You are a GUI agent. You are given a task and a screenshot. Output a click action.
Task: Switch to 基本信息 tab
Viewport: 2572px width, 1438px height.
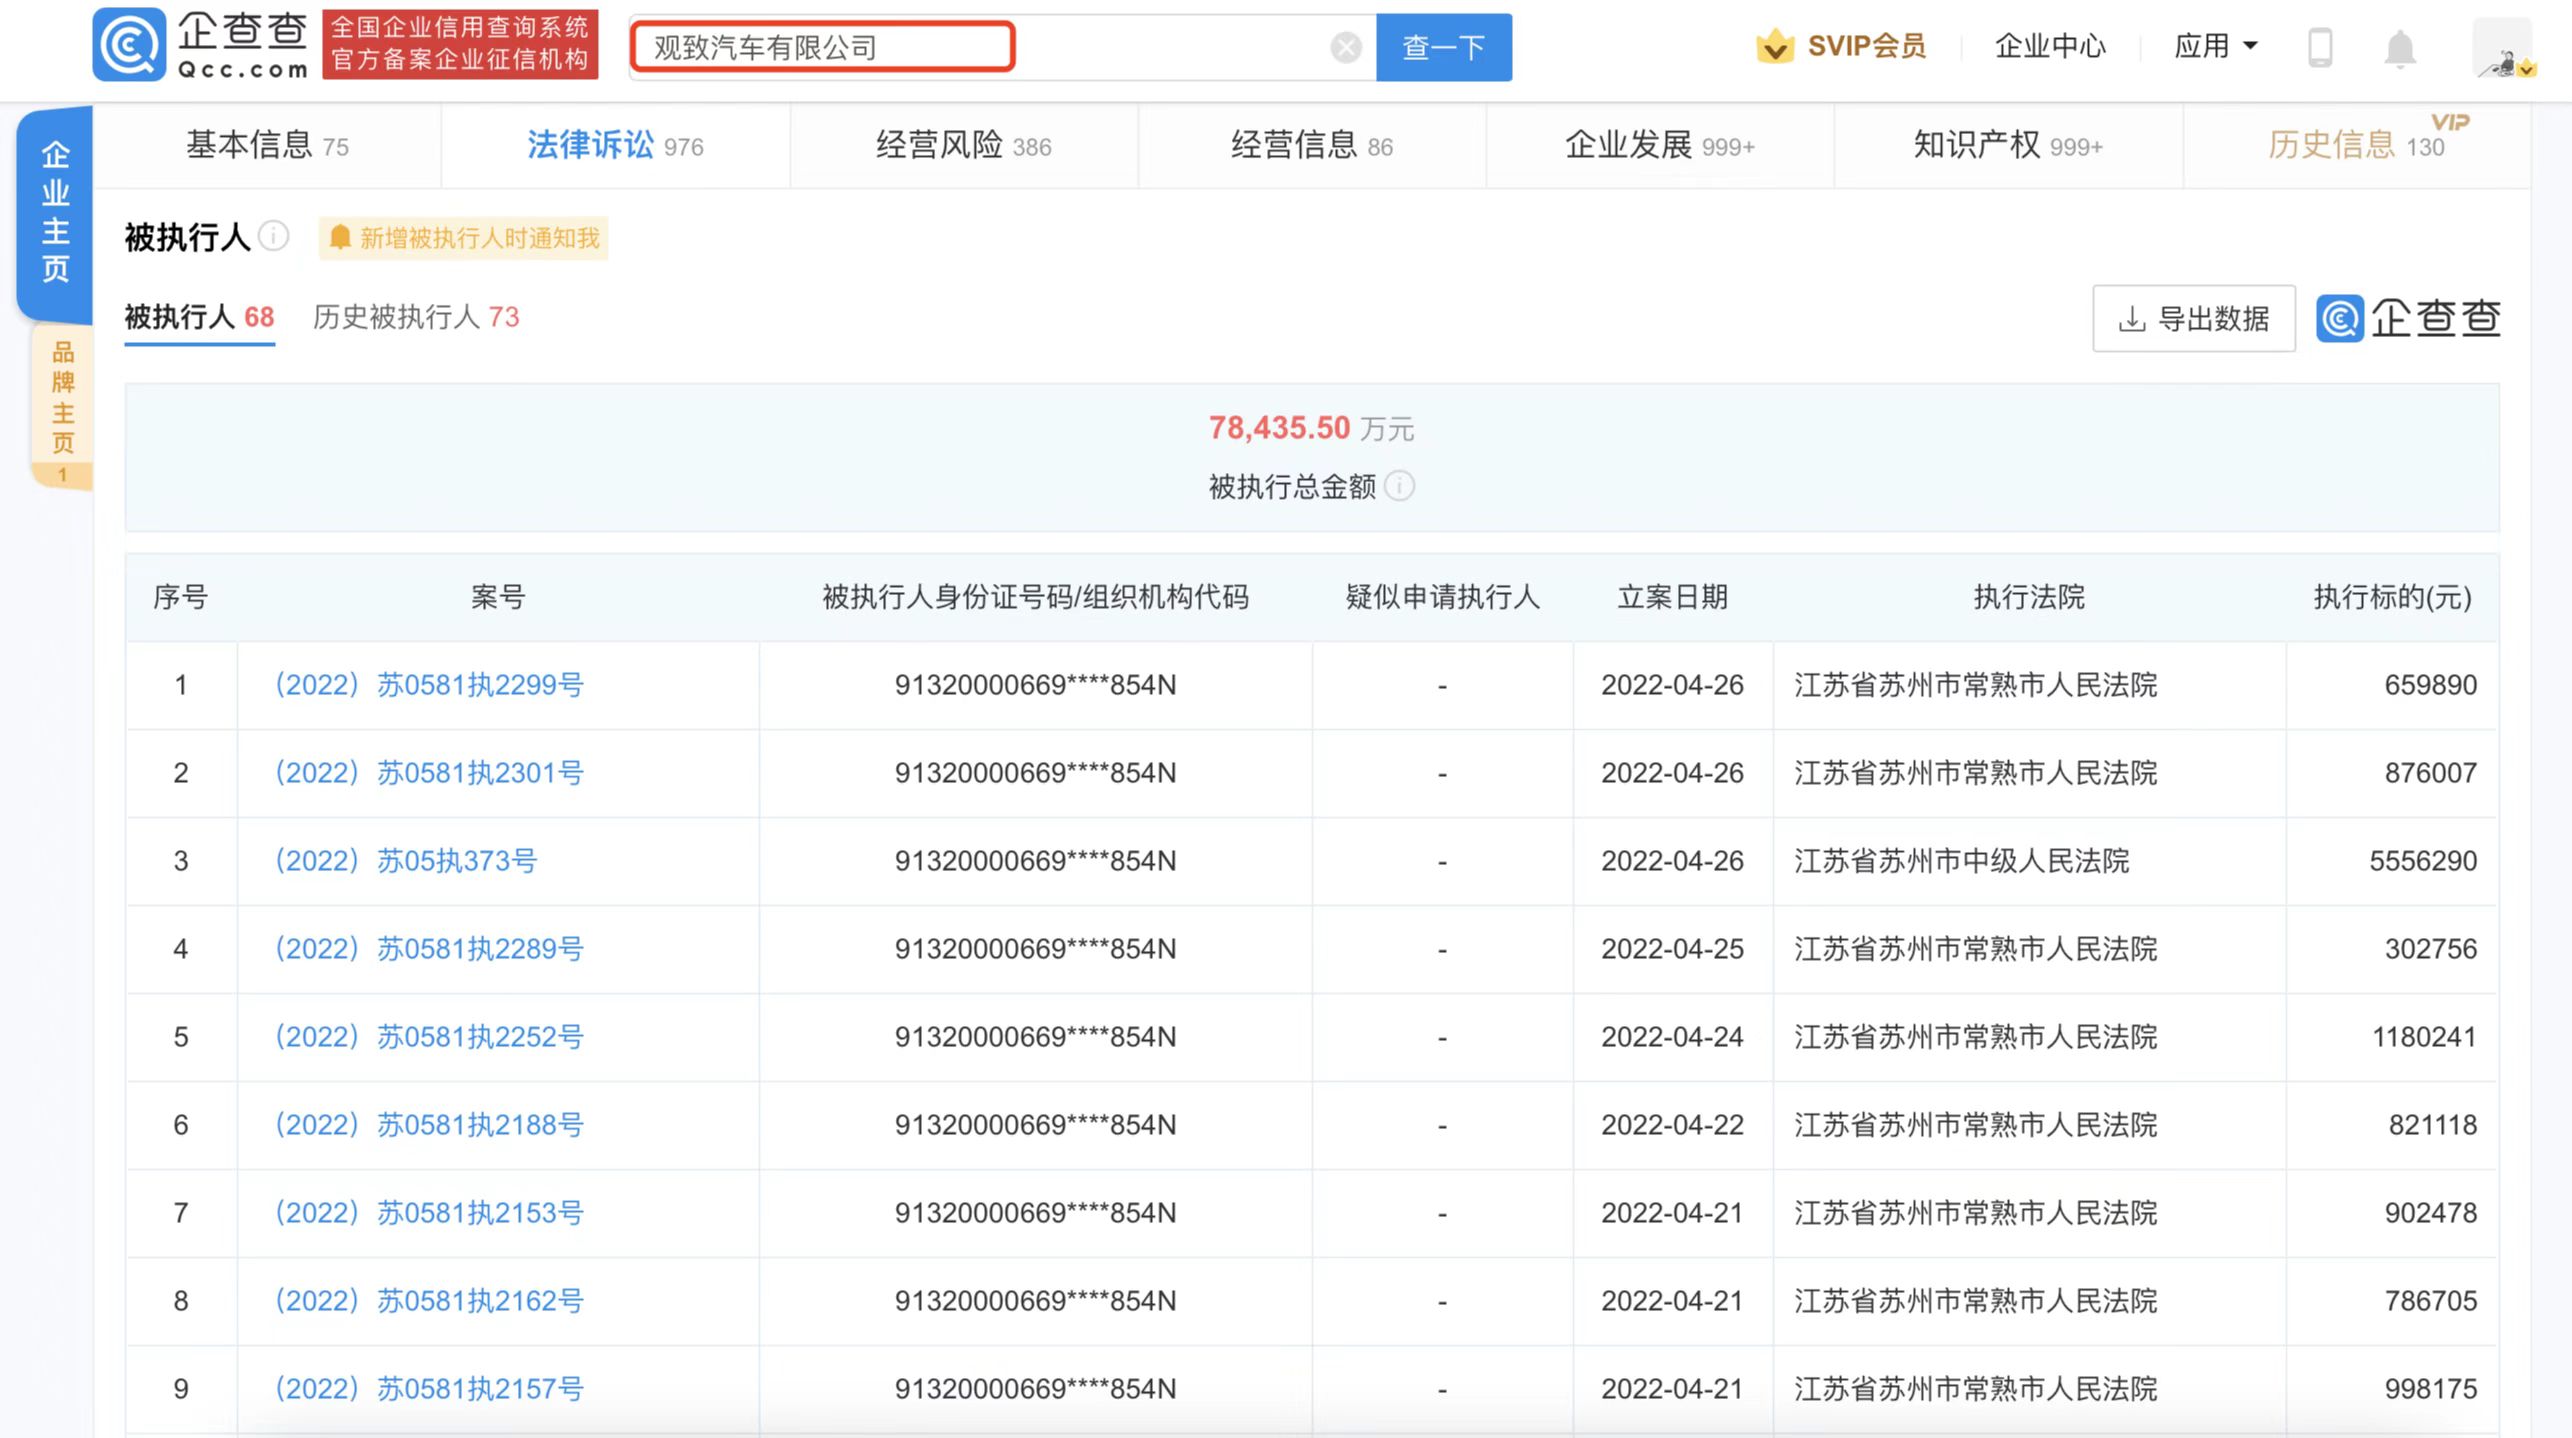coord(267,146)
